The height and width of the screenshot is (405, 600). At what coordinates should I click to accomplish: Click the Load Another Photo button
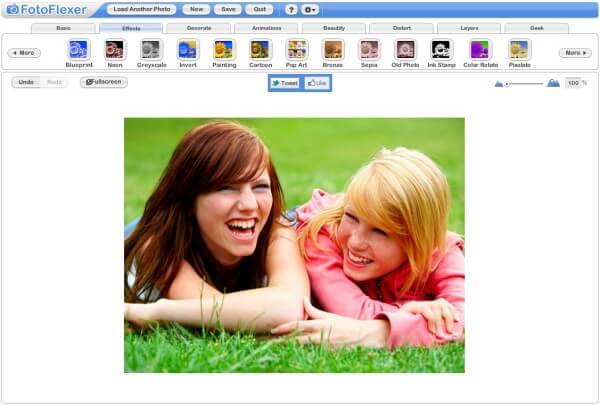(x=142, y=9)
